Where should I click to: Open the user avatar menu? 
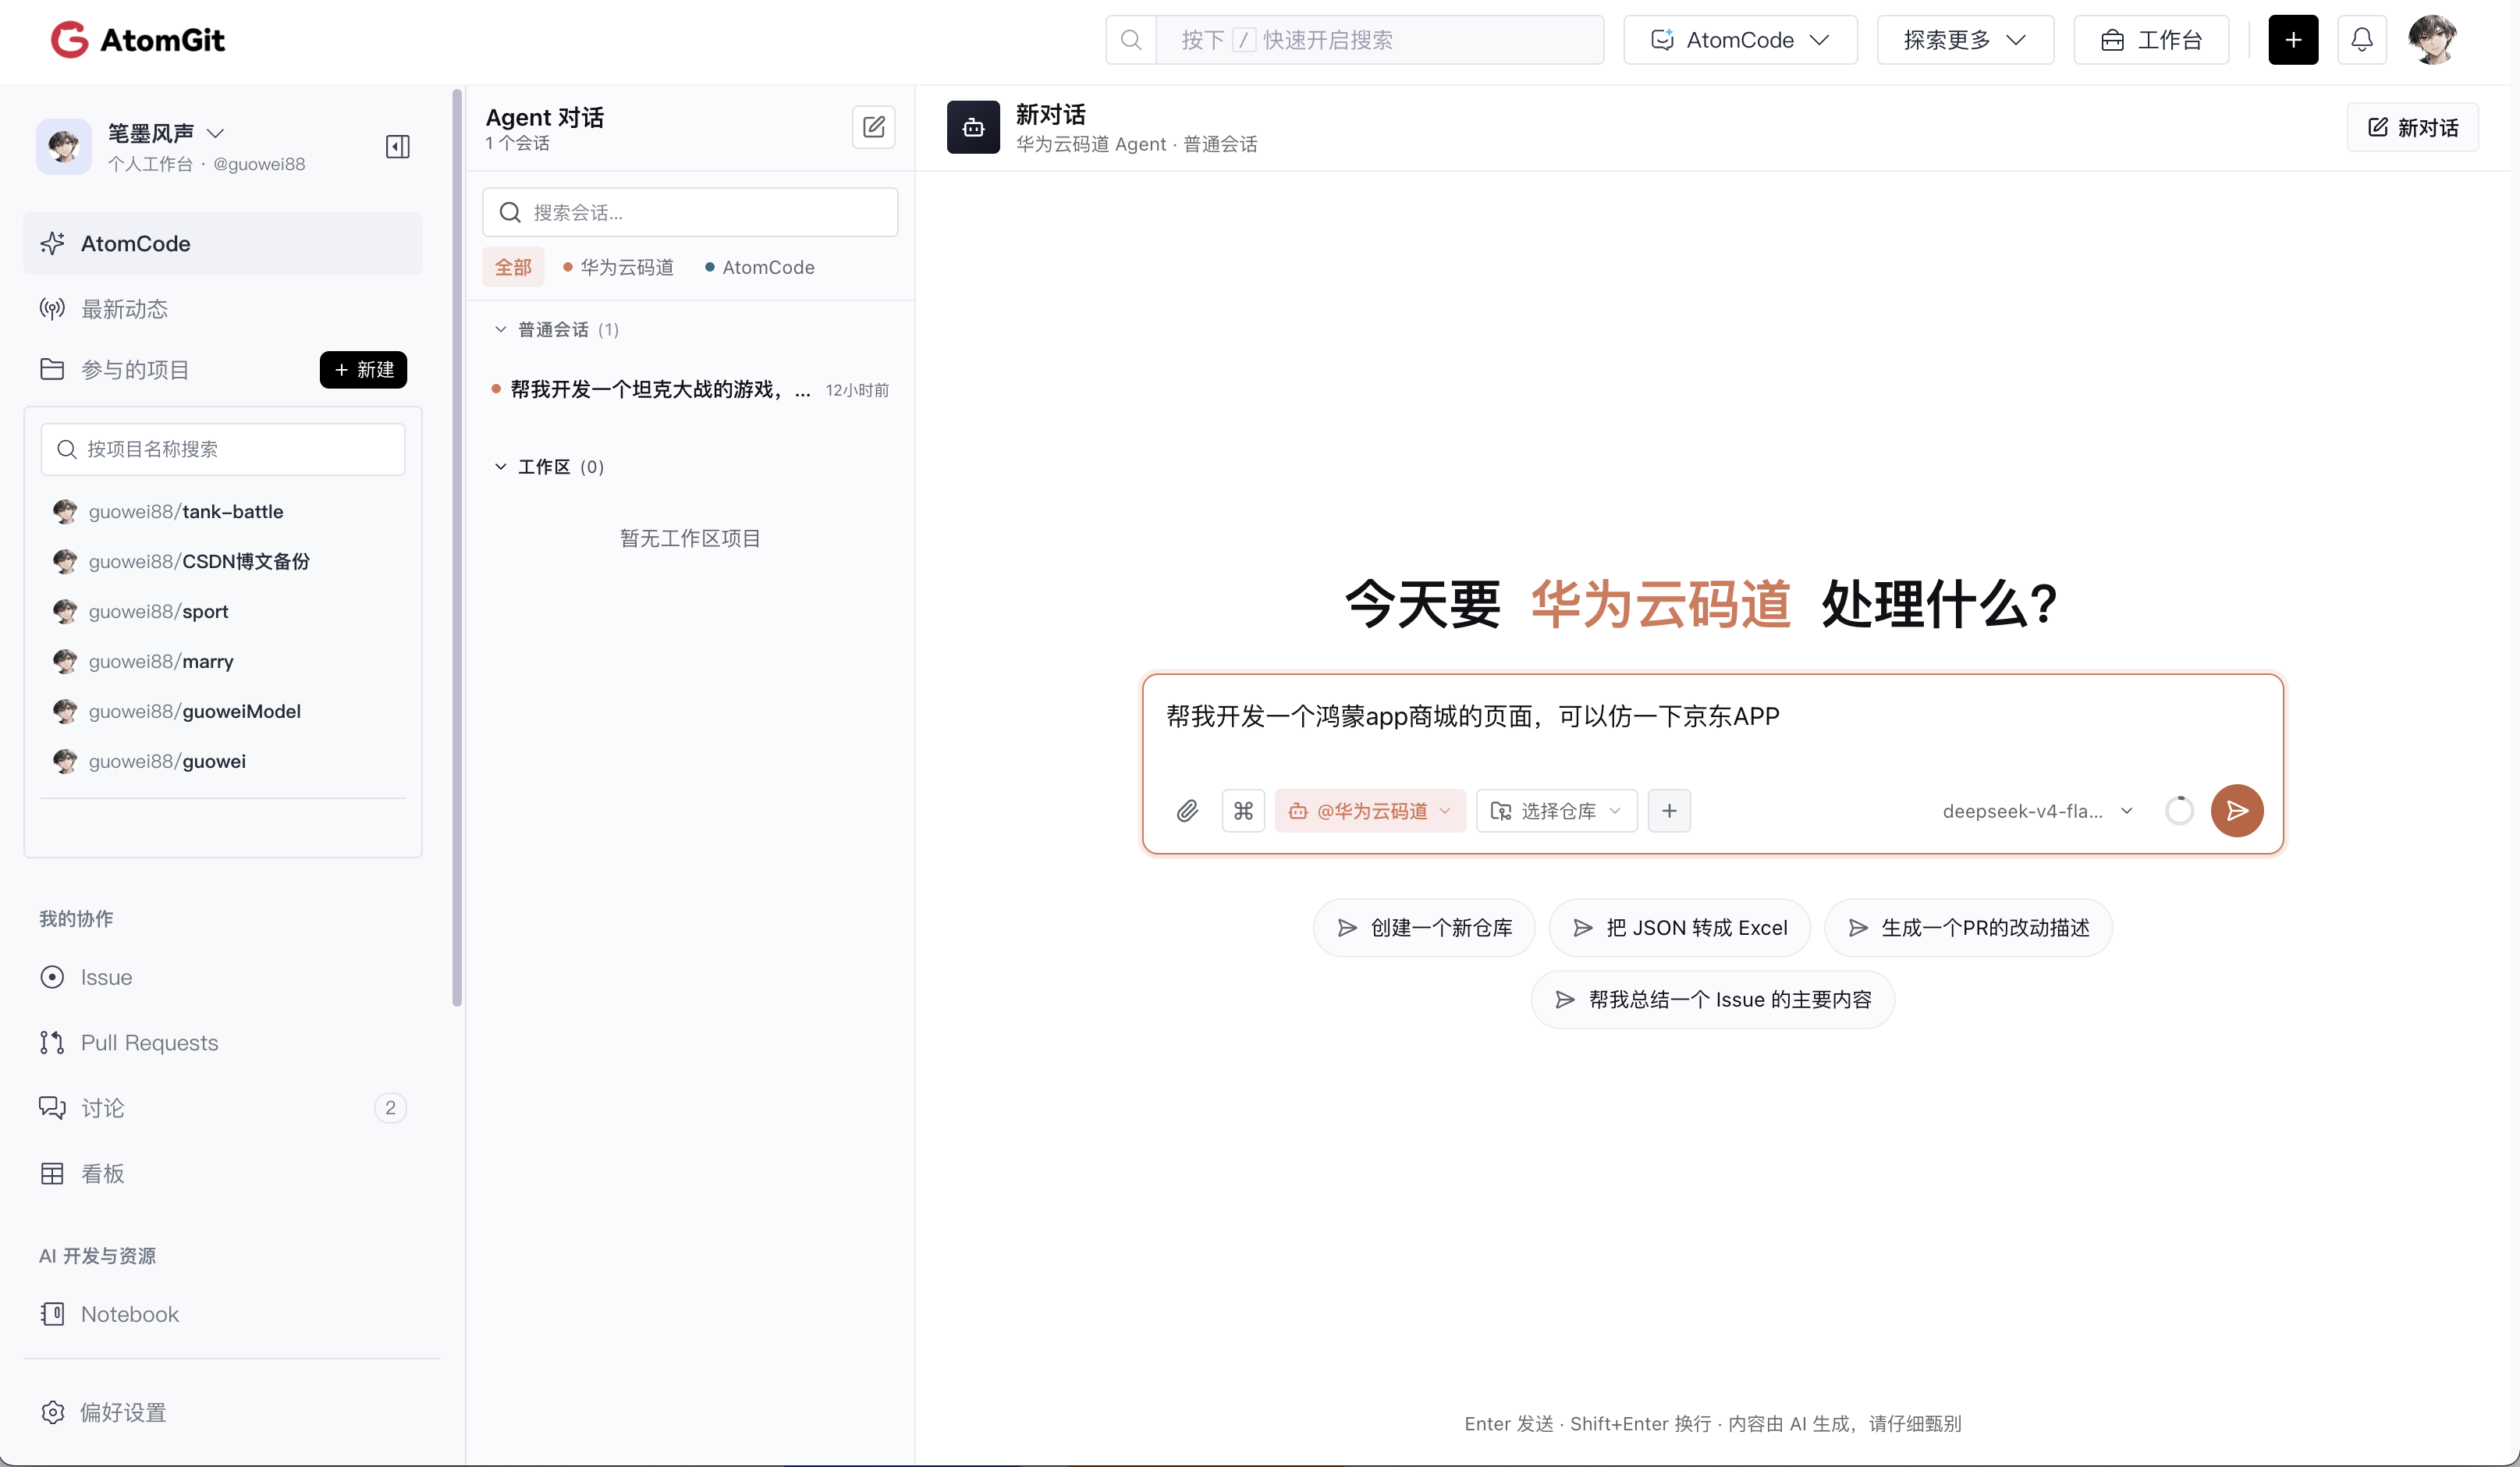[2433, 40]
